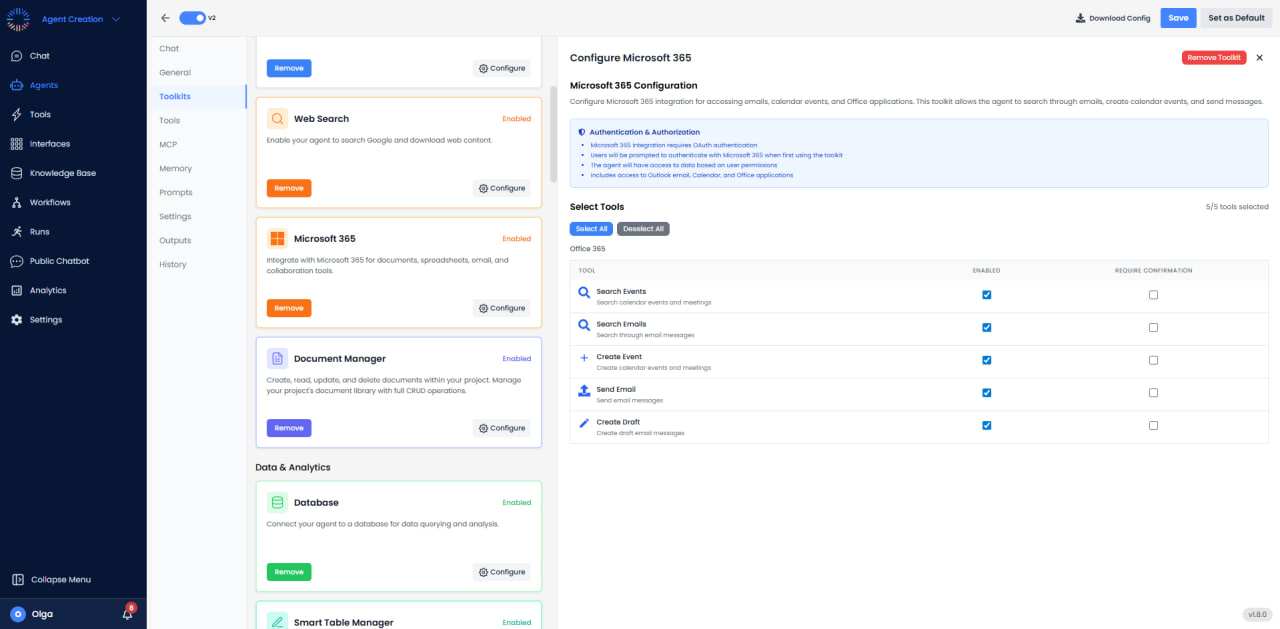Click the Web Search toolkit icon
1280x629 pixels.
point(278,119)
